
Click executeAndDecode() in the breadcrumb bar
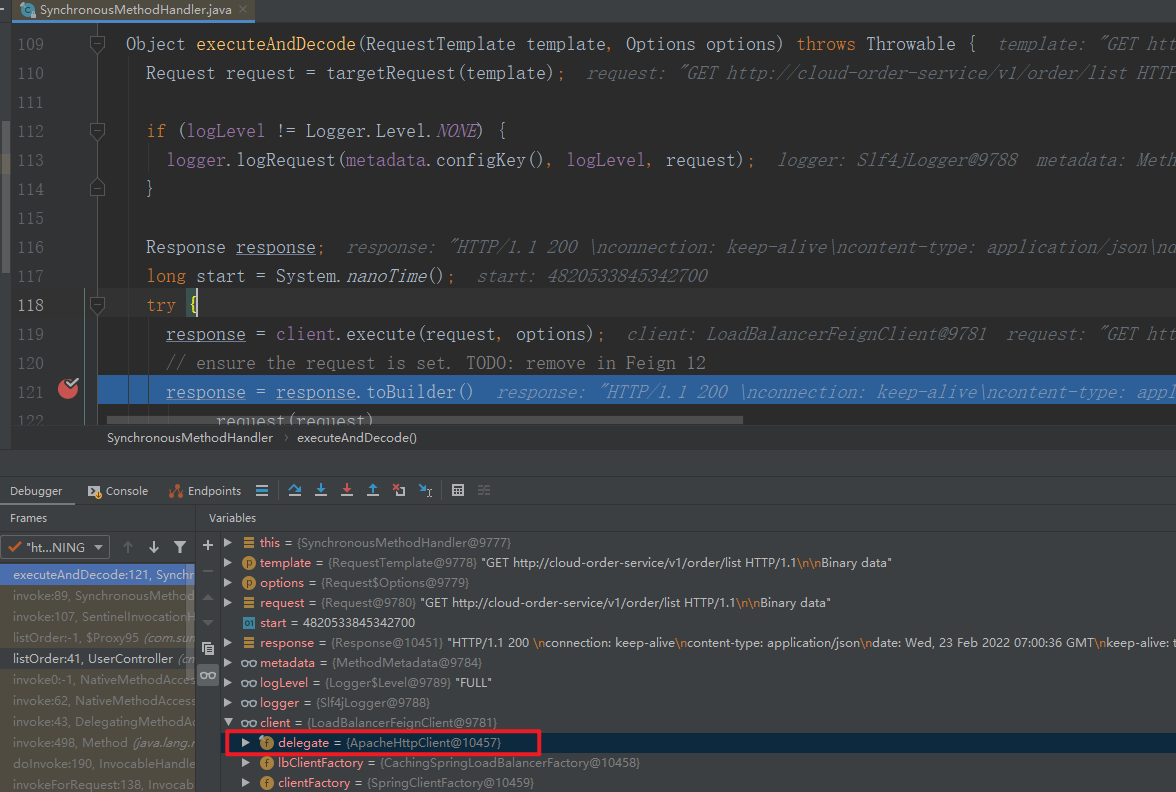pos(357,437)
